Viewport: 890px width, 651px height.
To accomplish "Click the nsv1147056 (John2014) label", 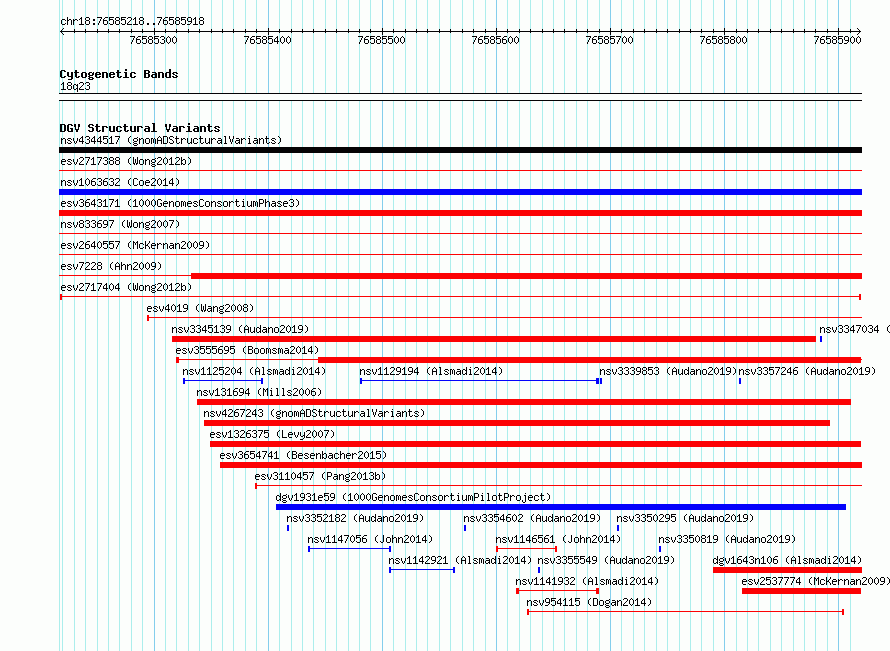I will click(370, 539).
